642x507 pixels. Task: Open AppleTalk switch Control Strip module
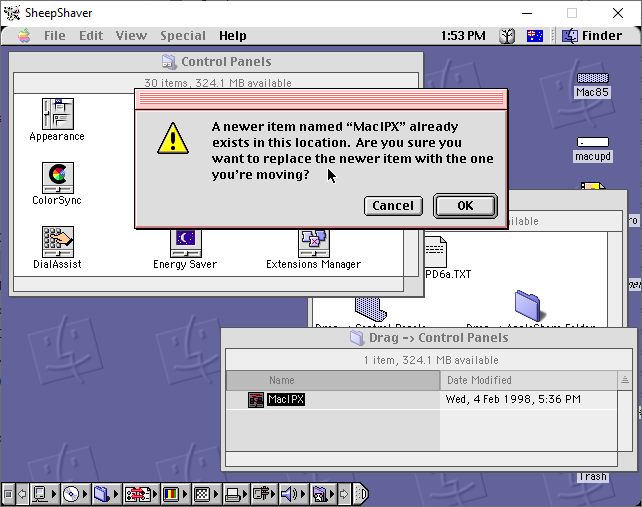click(44, 494)
